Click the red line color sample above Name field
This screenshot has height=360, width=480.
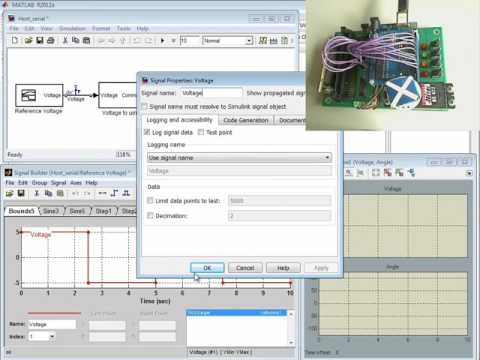(x=54, y=313)
